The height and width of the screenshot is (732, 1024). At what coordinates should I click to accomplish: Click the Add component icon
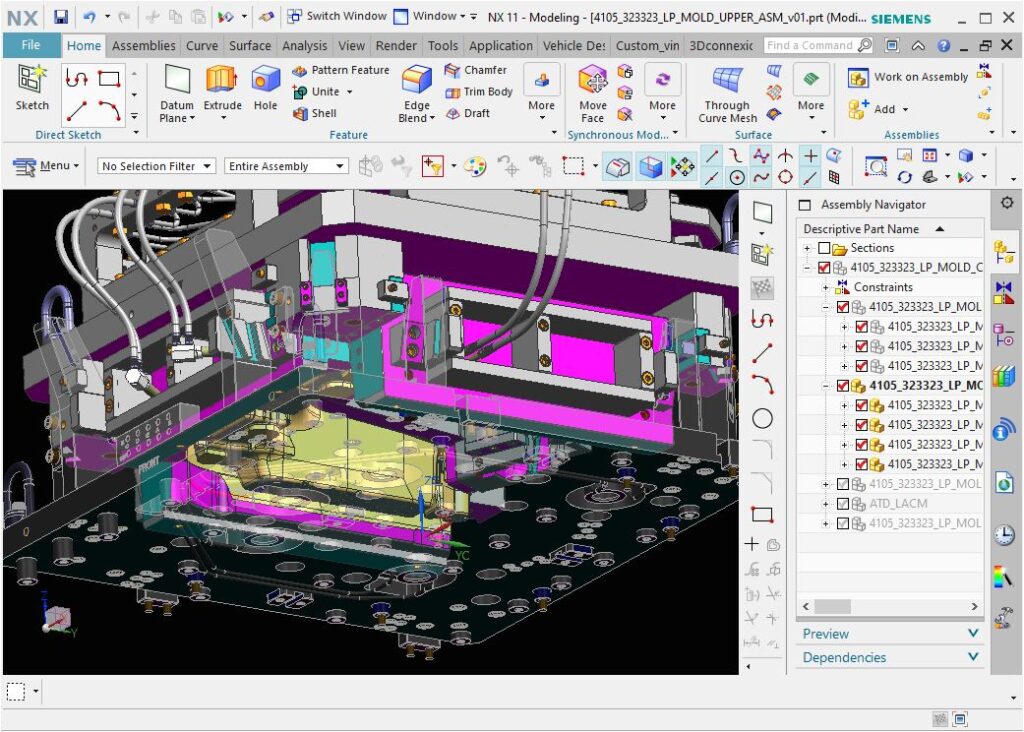tap(857, 109)
